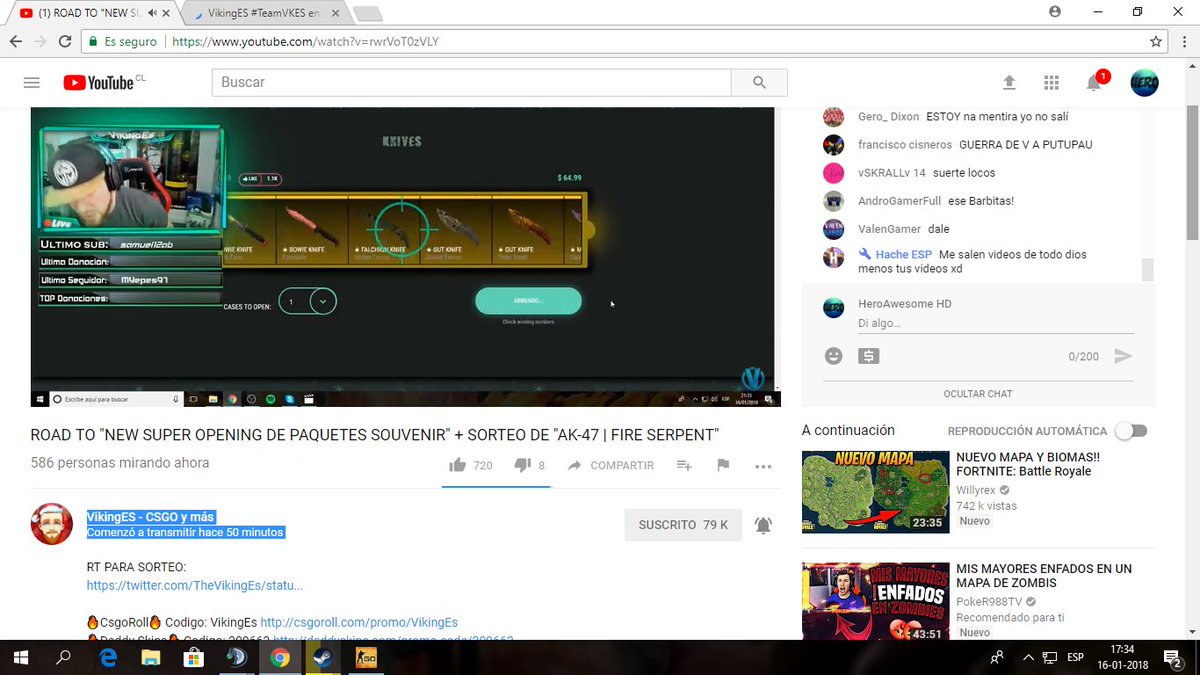This screenshot has width=1200, height=675.
Task: Click chat user francisco cisneros
Action: [905, 145]
